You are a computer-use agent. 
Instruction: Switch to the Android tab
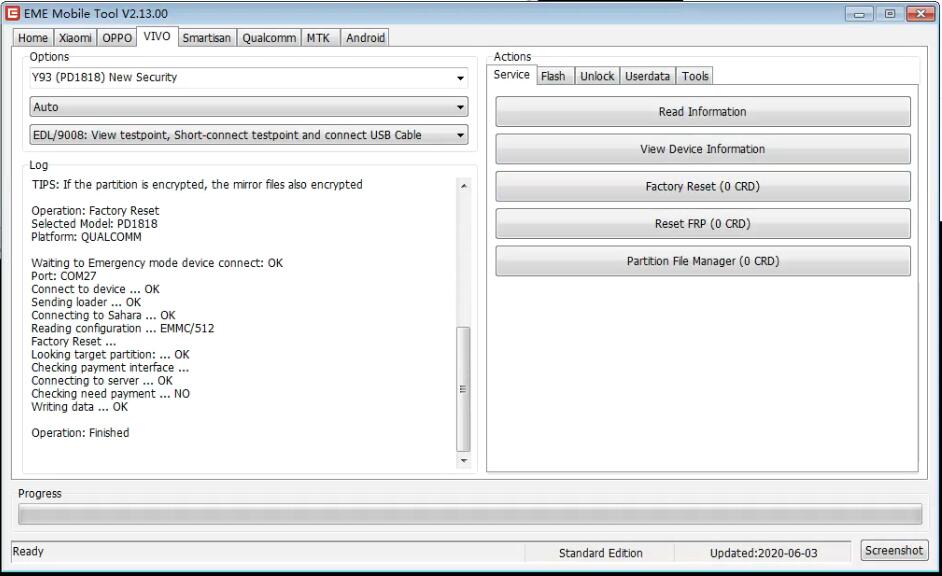(x=365, y=38)
